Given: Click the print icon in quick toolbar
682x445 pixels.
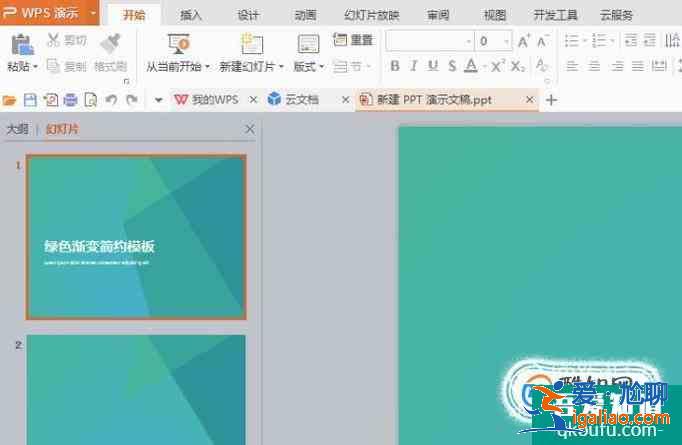Looking at the screenshot, I should click(x=70, y=100).
